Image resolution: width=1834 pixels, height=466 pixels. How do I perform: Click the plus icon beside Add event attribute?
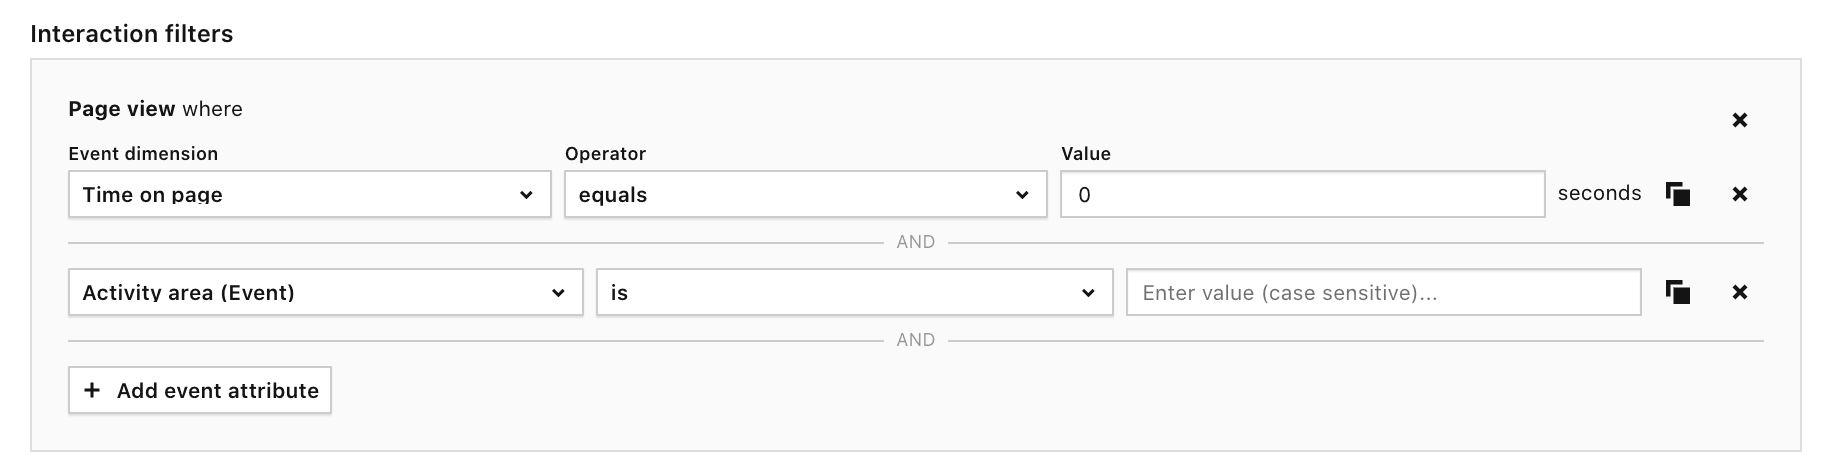92,390
